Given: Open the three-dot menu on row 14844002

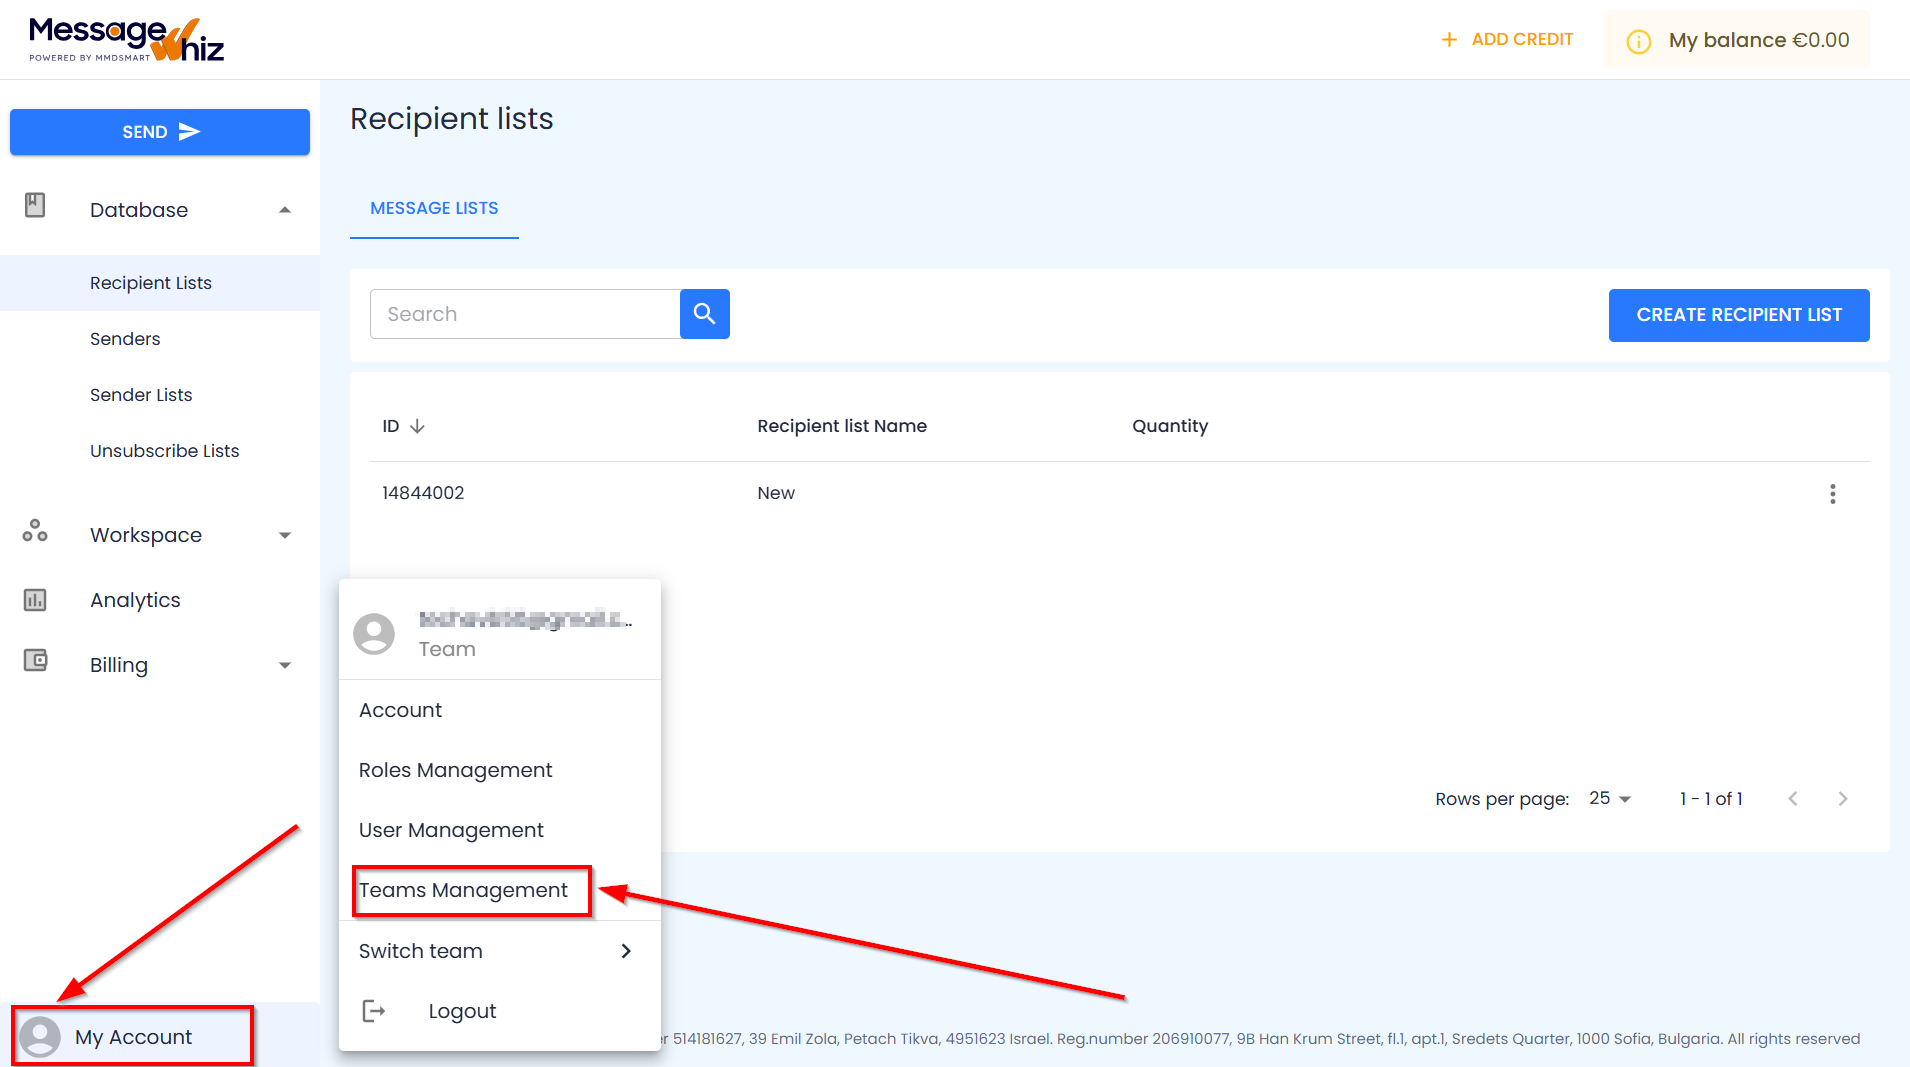Looking at the screenshot, I should 1833,493.
